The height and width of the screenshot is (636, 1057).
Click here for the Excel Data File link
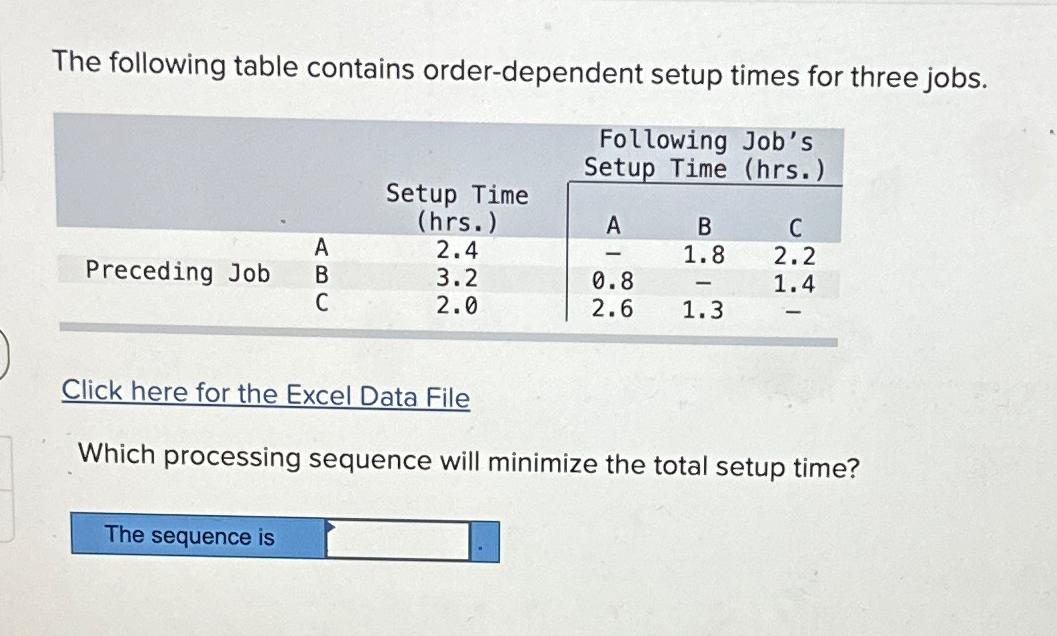pyautogui.click(x=263, y=397)
